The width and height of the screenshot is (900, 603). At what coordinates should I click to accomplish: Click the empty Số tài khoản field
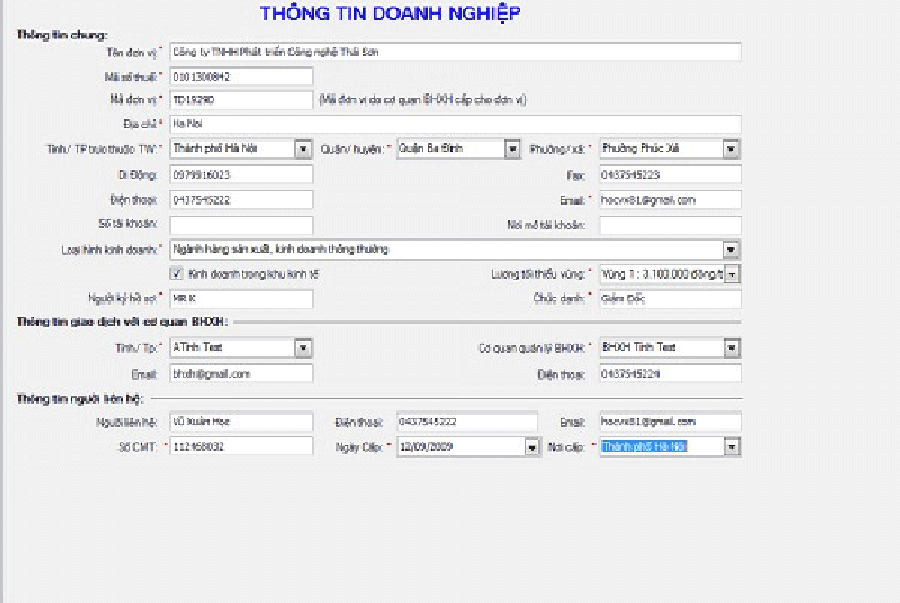[241, 224]
